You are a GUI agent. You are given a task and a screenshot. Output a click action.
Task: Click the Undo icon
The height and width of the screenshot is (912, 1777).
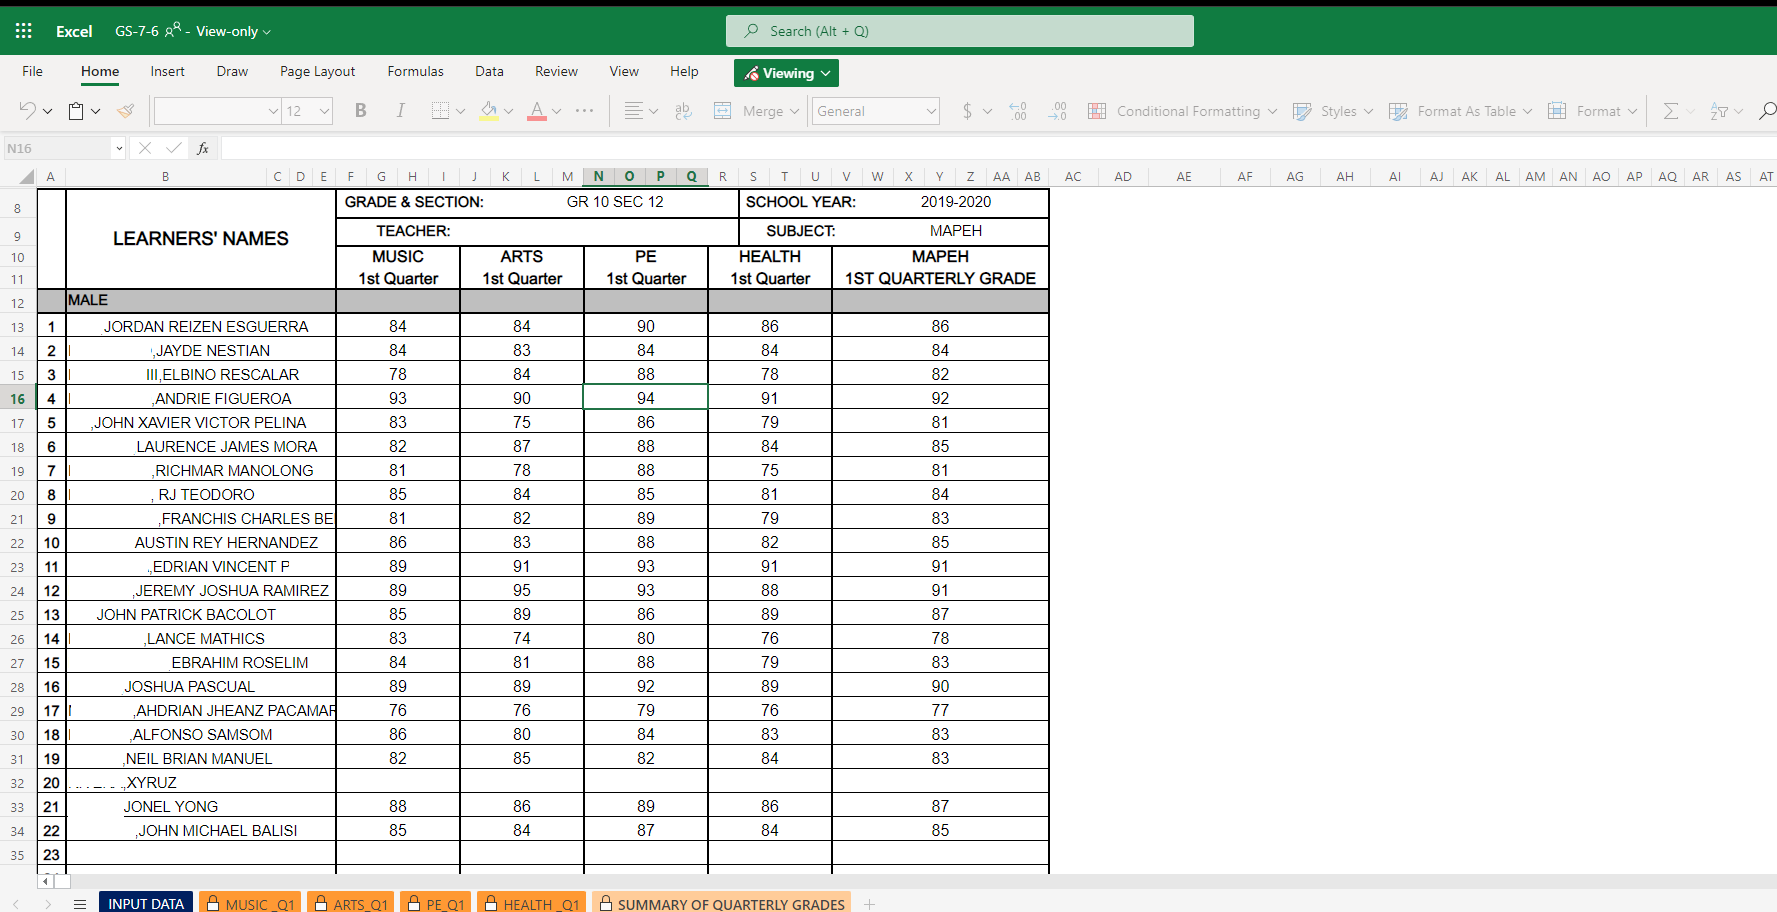point(28,111)
